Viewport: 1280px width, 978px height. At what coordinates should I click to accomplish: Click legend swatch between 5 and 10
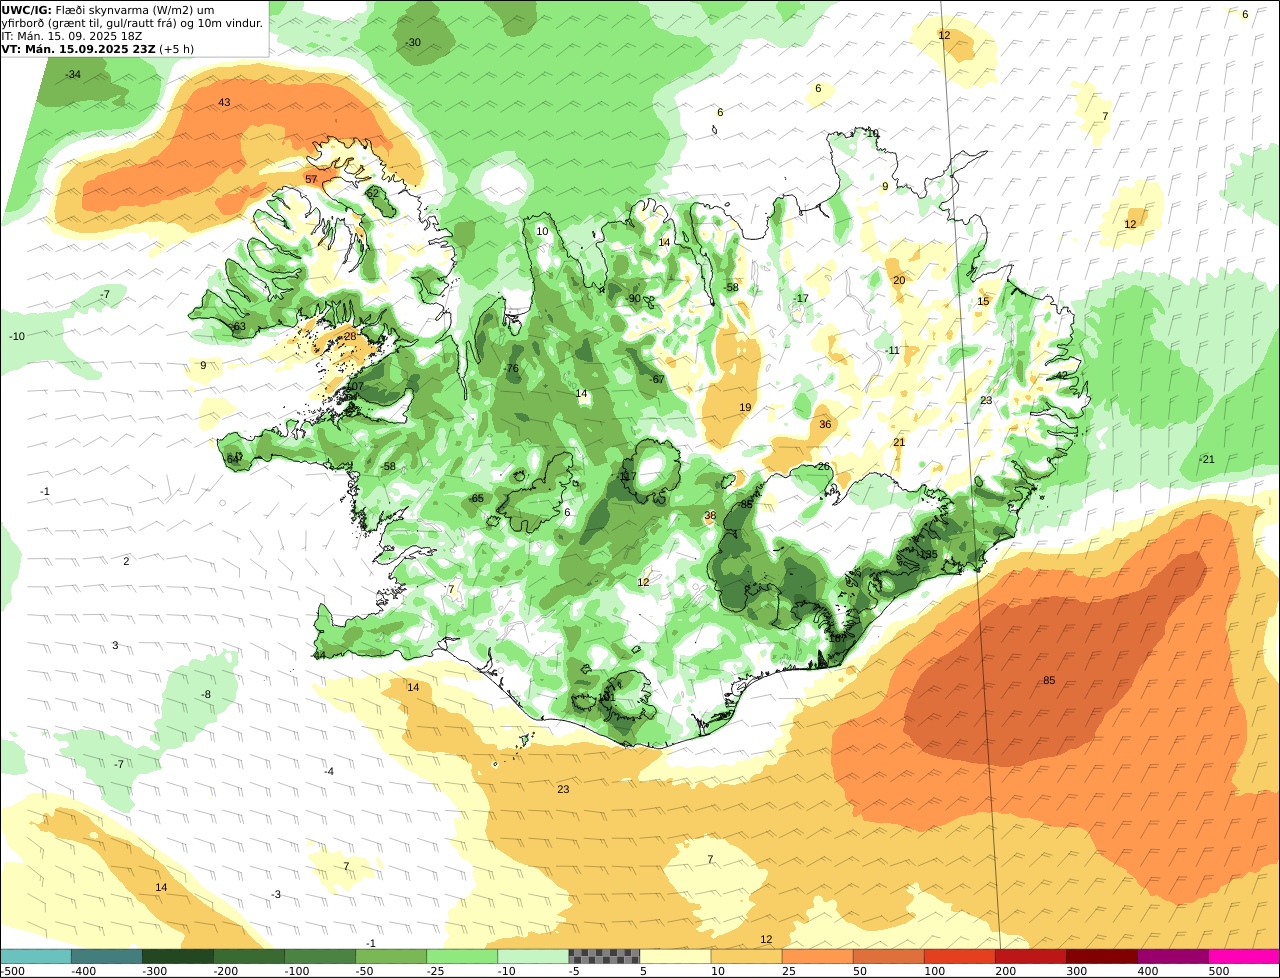pos(675,956)
